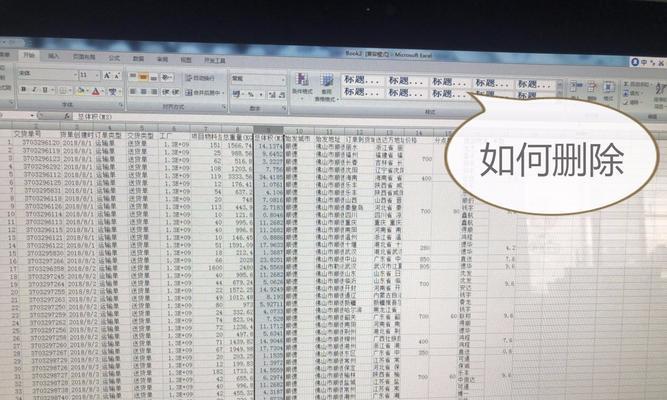Apply cell borders button
Screen dimensions: 667x400
point(63,90)
